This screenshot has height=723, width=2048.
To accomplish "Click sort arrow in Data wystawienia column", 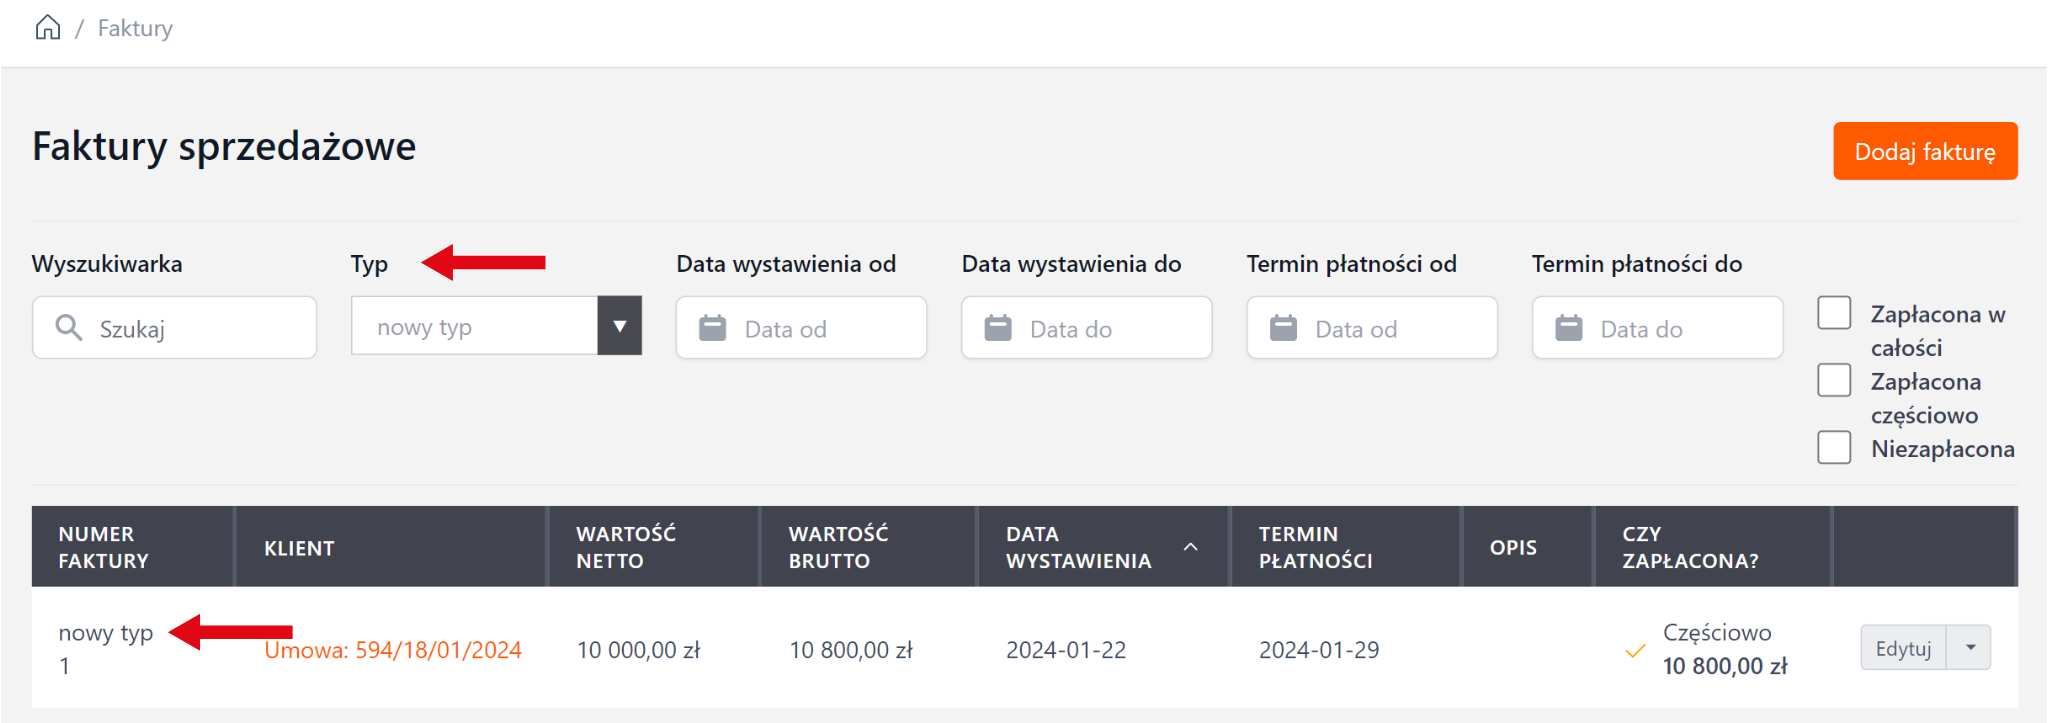I will [1190, 547].
